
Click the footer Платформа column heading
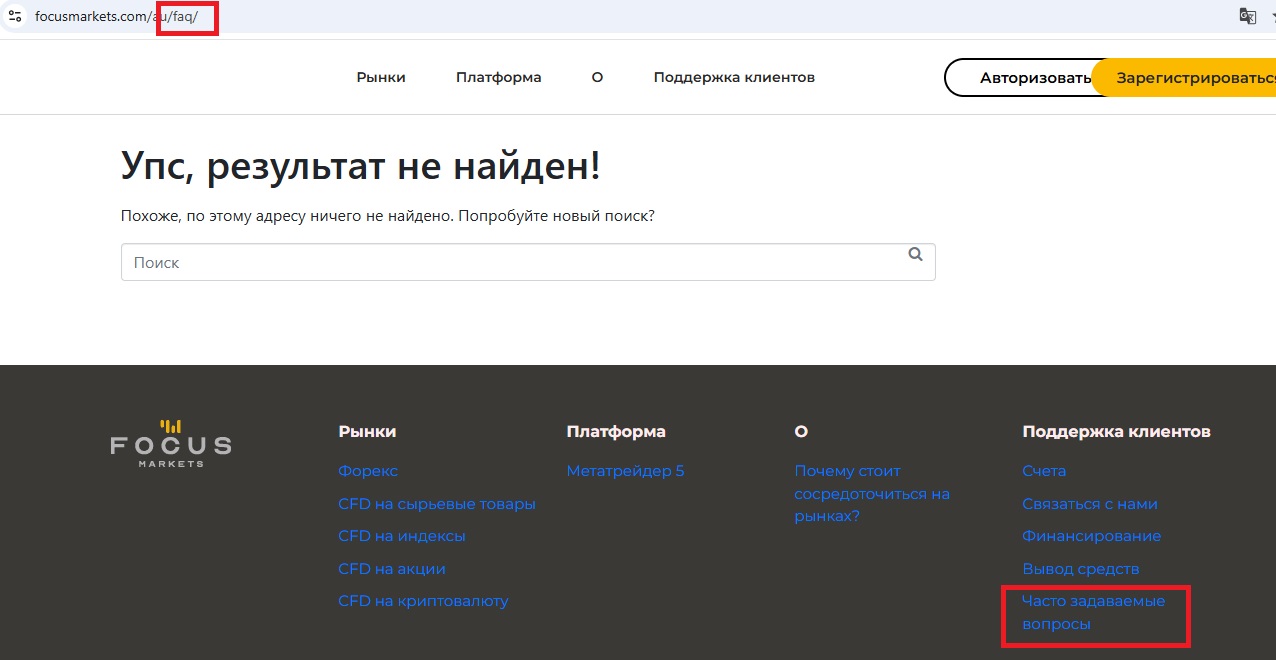616,432
